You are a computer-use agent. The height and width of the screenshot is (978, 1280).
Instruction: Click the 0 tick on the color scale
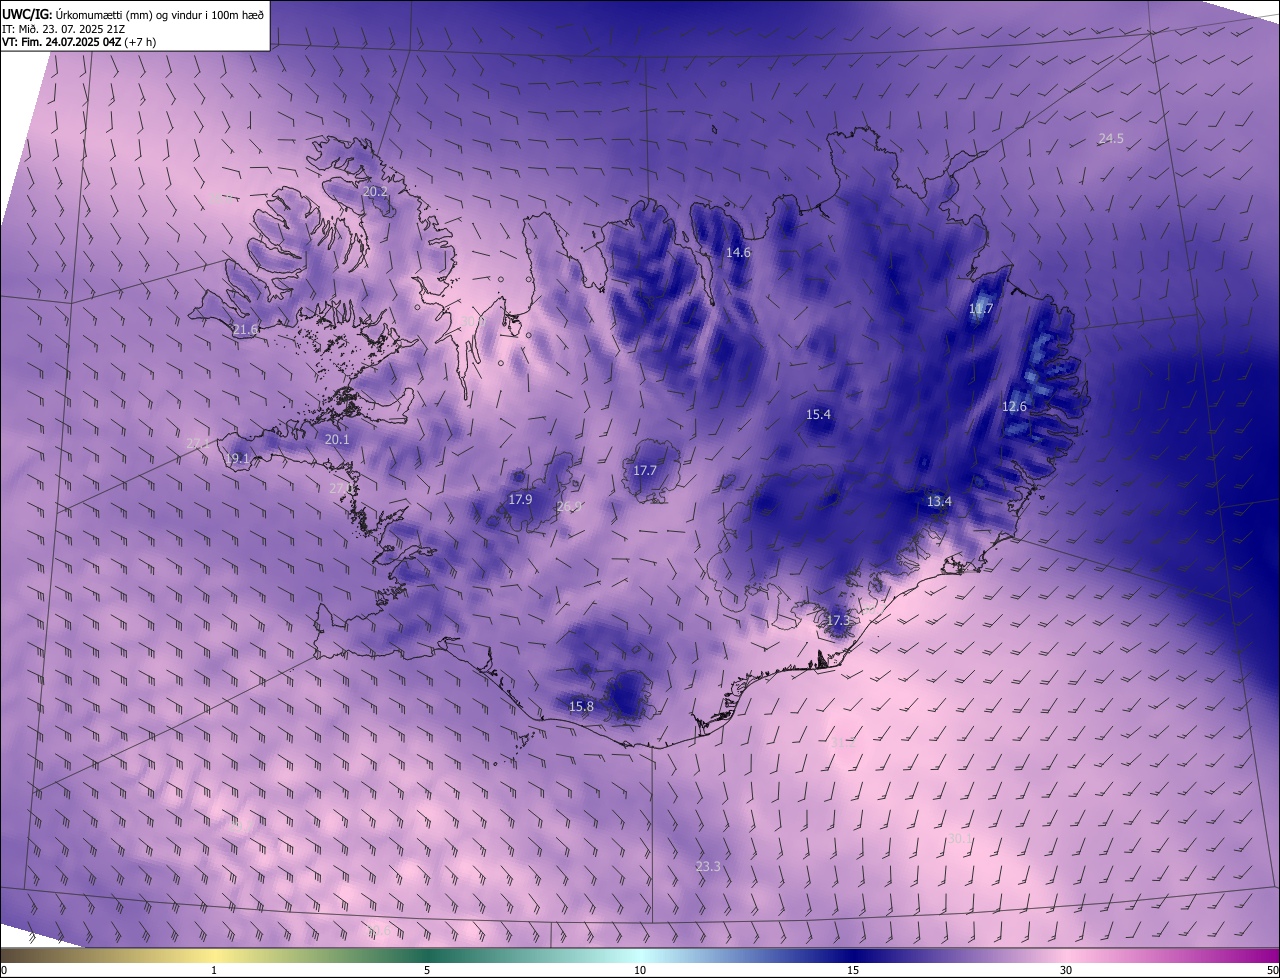click(x=4, y=971)
